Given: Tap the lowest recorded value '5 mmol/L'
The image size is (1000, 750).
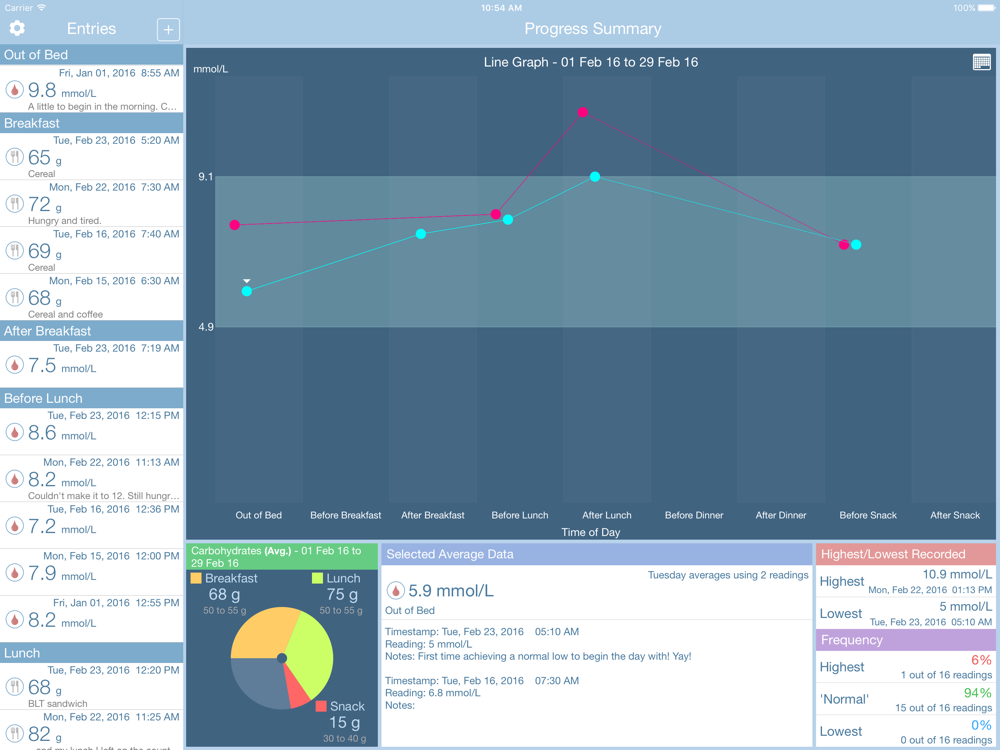Looking at the screenshot, I should [x=966, y=607].
